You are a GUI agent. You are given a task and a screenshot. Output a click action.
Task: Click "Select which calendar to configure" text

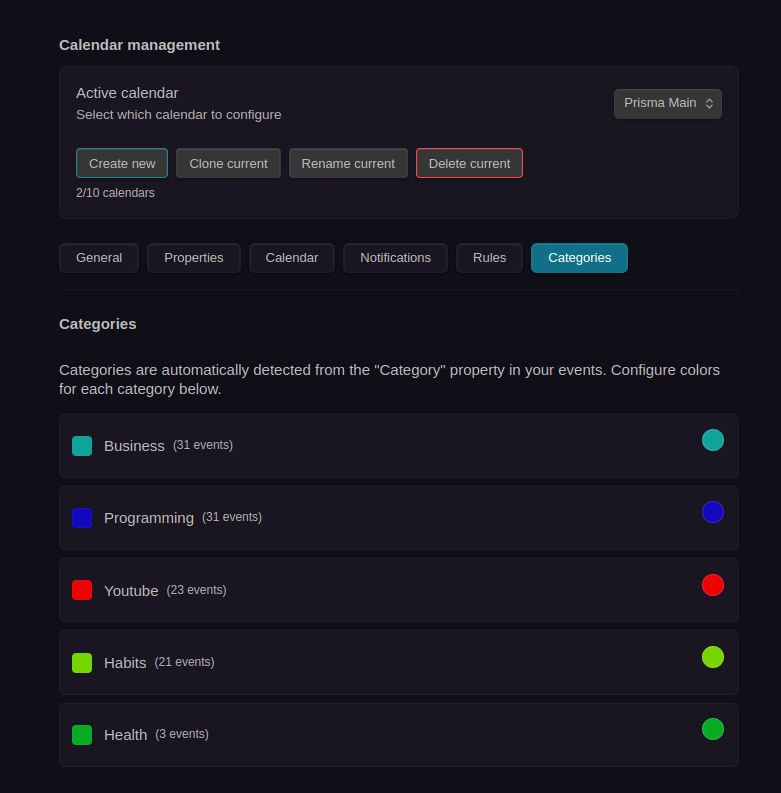coord(179,115)
